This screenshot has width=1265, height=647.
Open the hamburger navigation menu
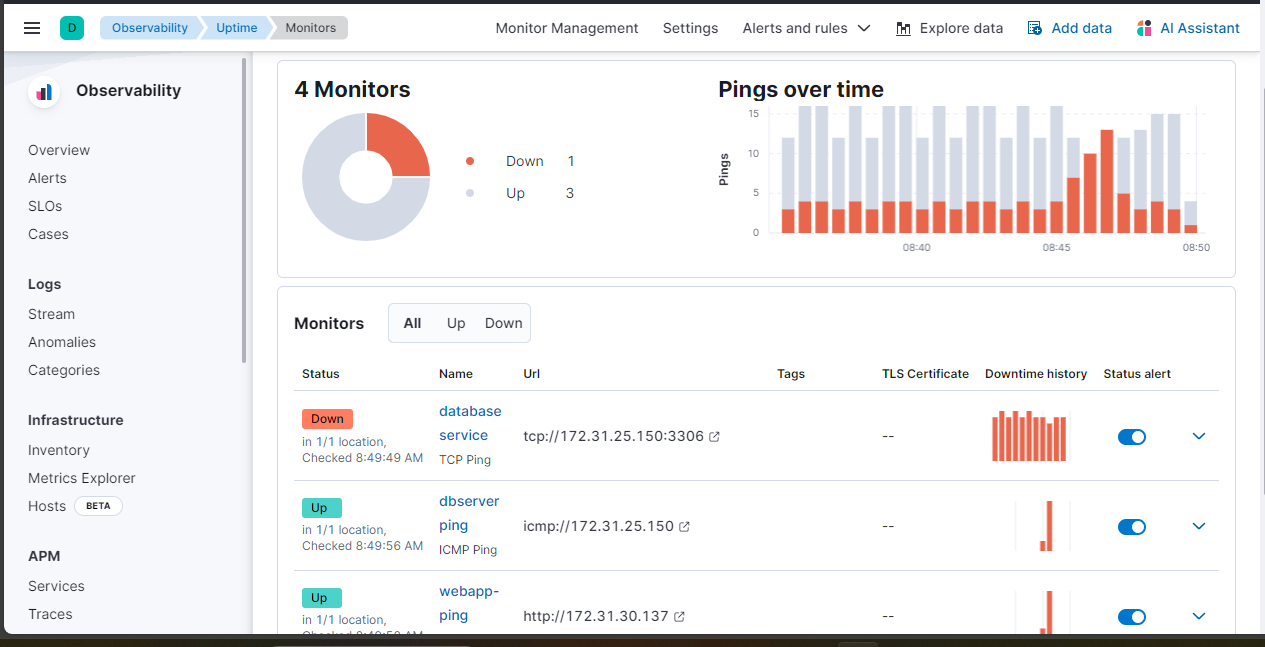pos(32,28)
